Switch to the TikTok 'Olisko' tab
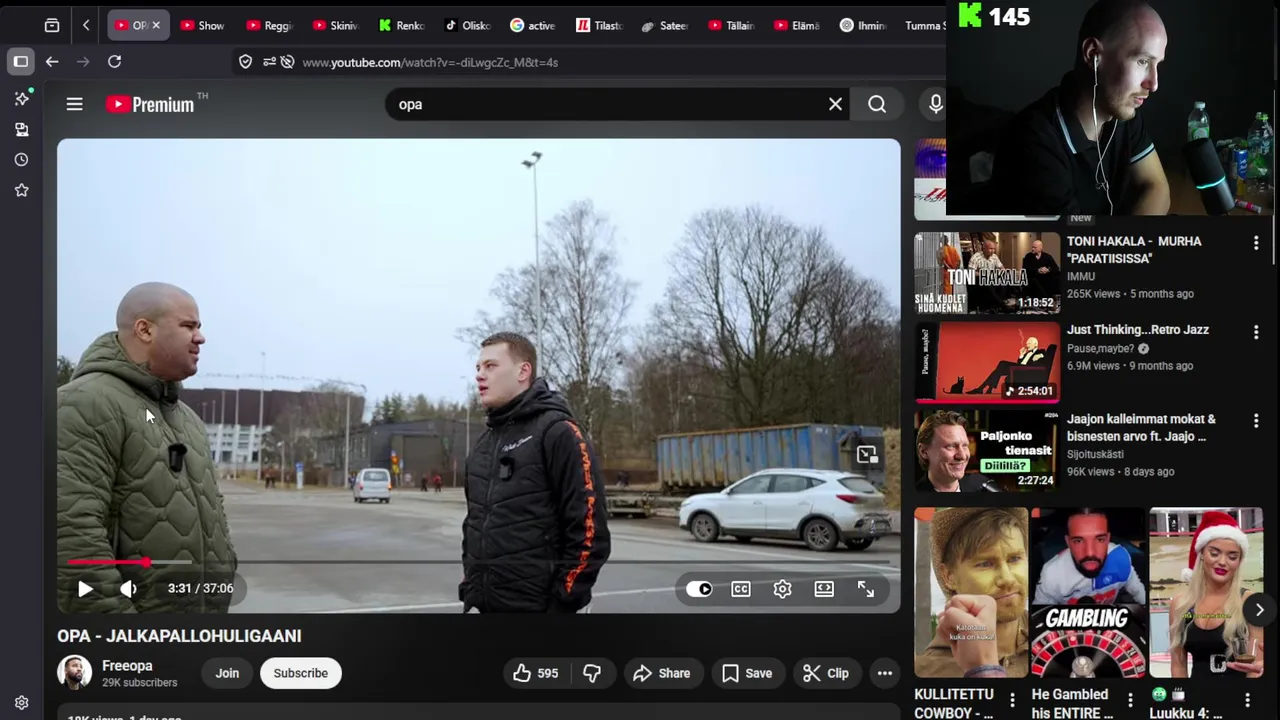The height and width of the screenshot is (720, 1280). tap(467, 25)
